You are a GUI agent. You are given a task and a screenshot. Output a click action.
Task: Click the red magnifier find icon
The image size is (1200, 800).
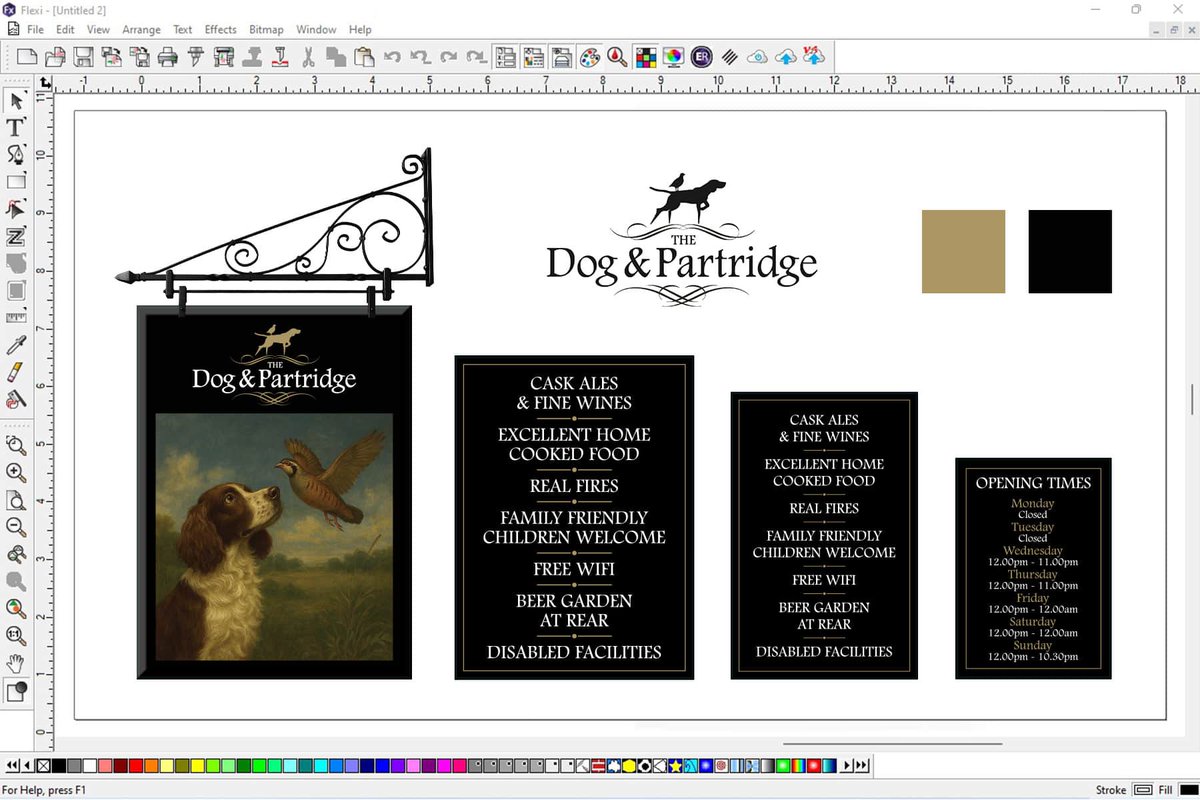[x=618, y=57]
